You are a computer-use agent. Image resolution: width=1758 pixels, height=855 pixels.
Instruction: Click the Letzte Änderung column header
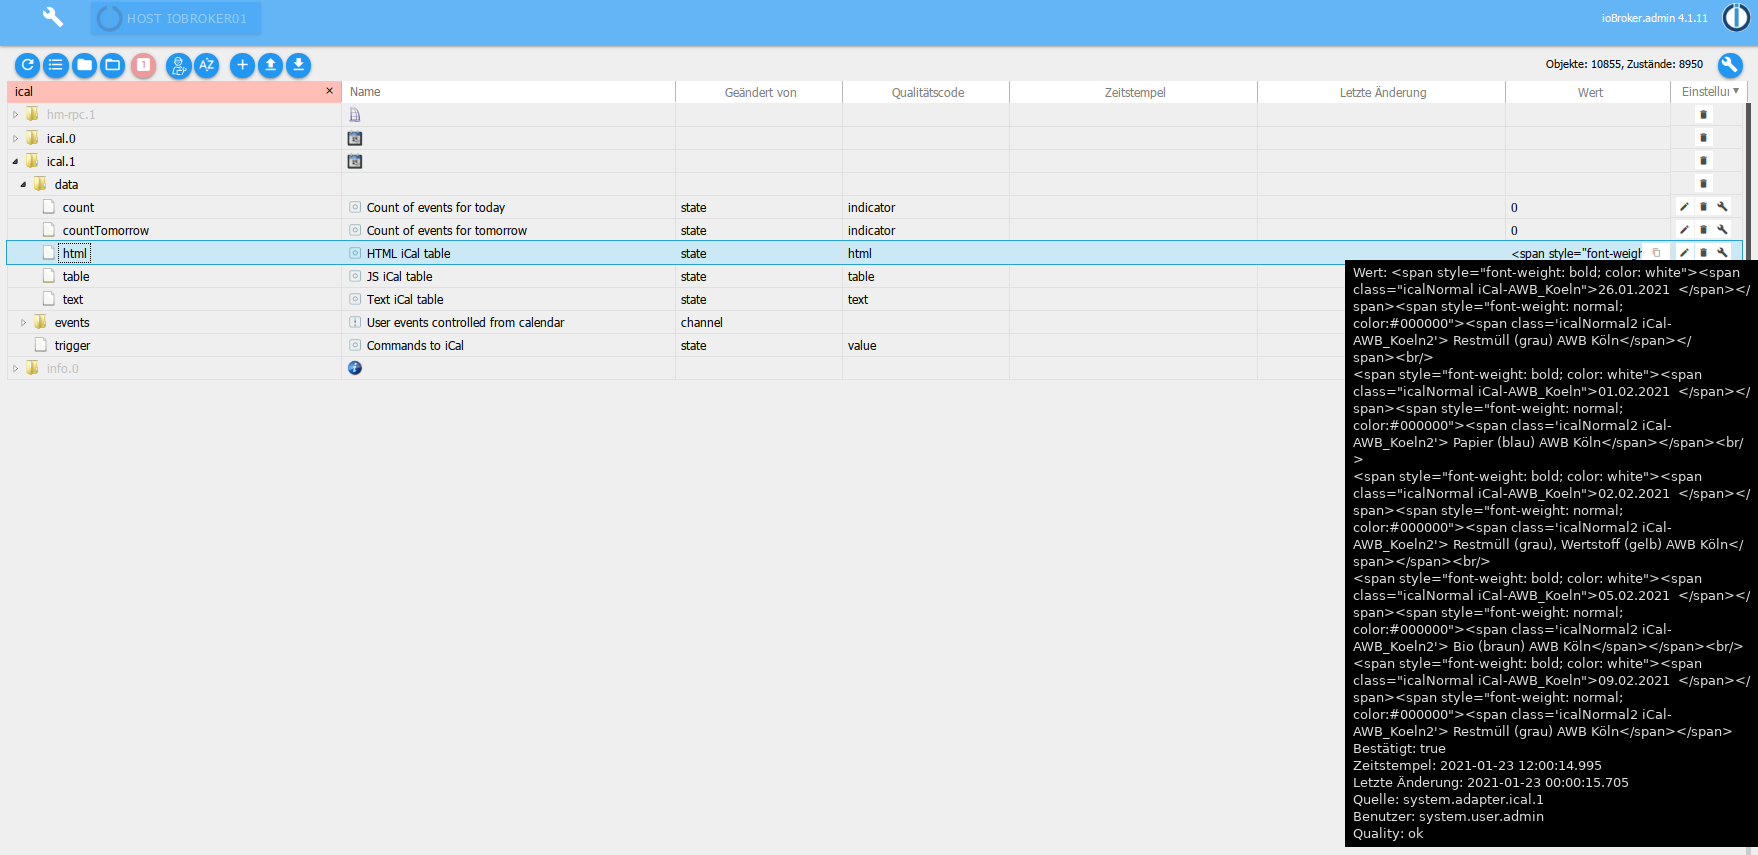pos(1382,92)
